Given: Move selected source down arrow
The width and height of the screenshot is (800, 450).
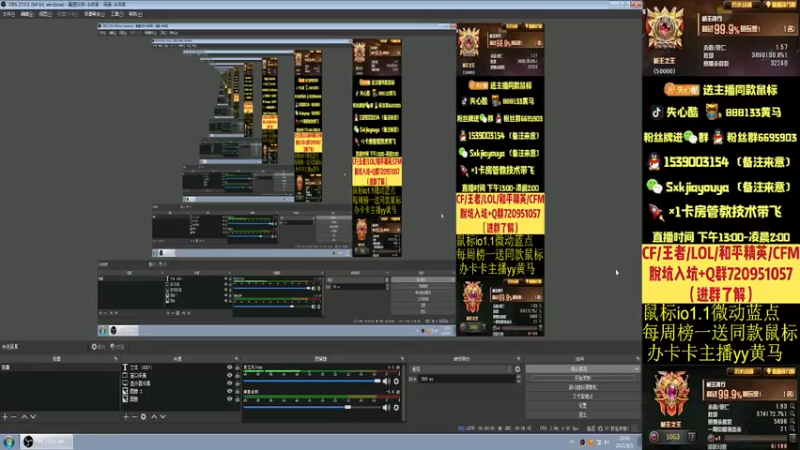Looking at the screenshot, I should coord(163,417).
